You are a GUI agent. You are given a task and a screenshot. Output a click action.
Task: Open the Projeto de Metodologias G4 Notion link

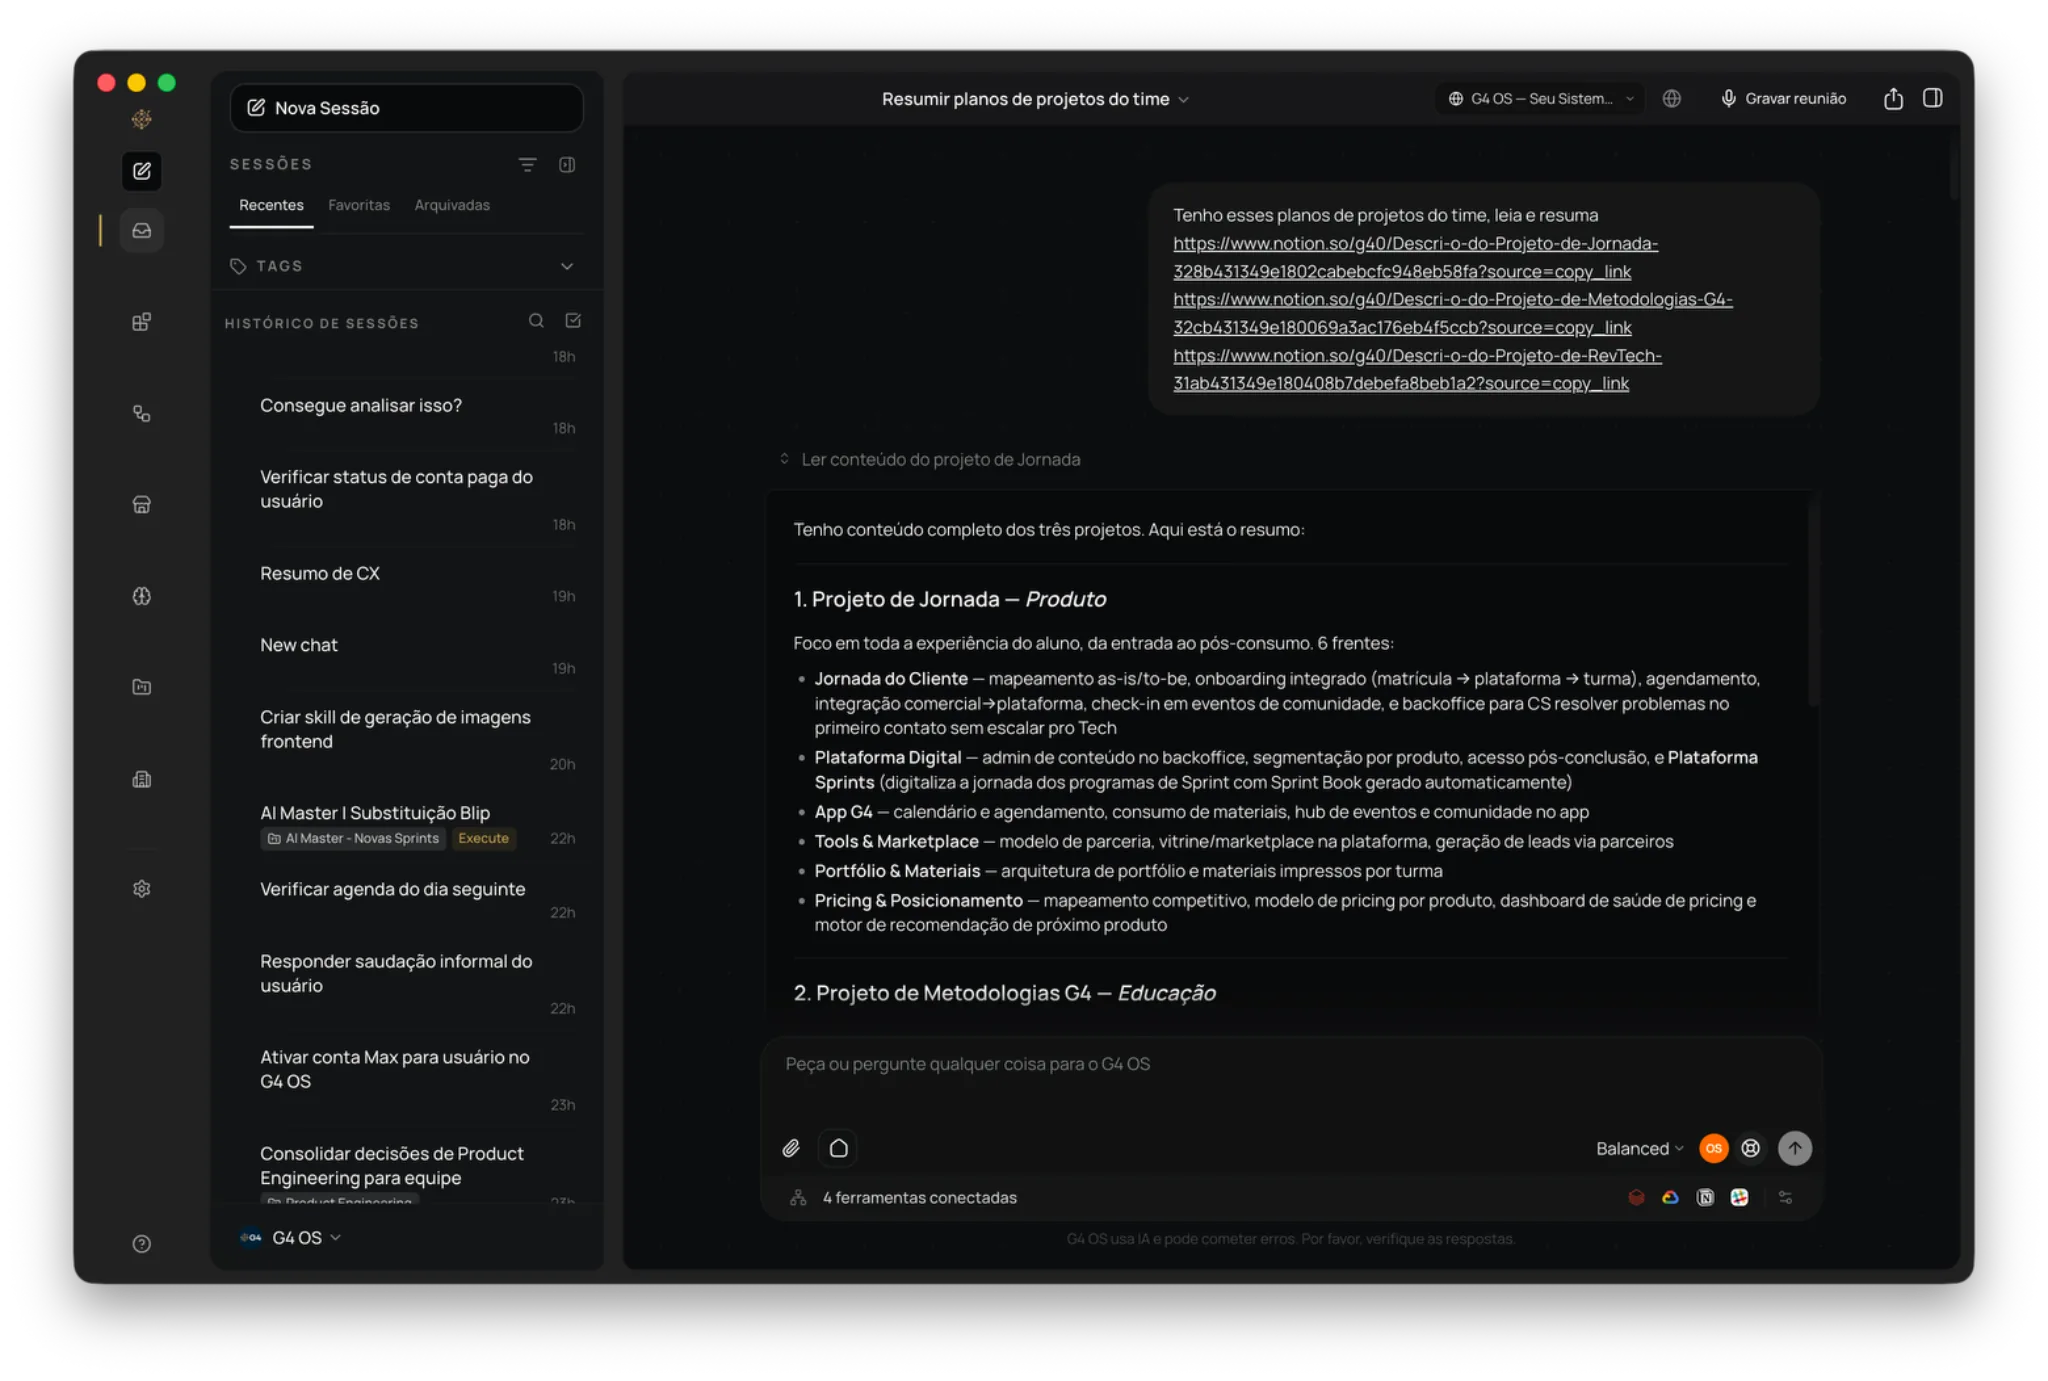(1453, 313)
